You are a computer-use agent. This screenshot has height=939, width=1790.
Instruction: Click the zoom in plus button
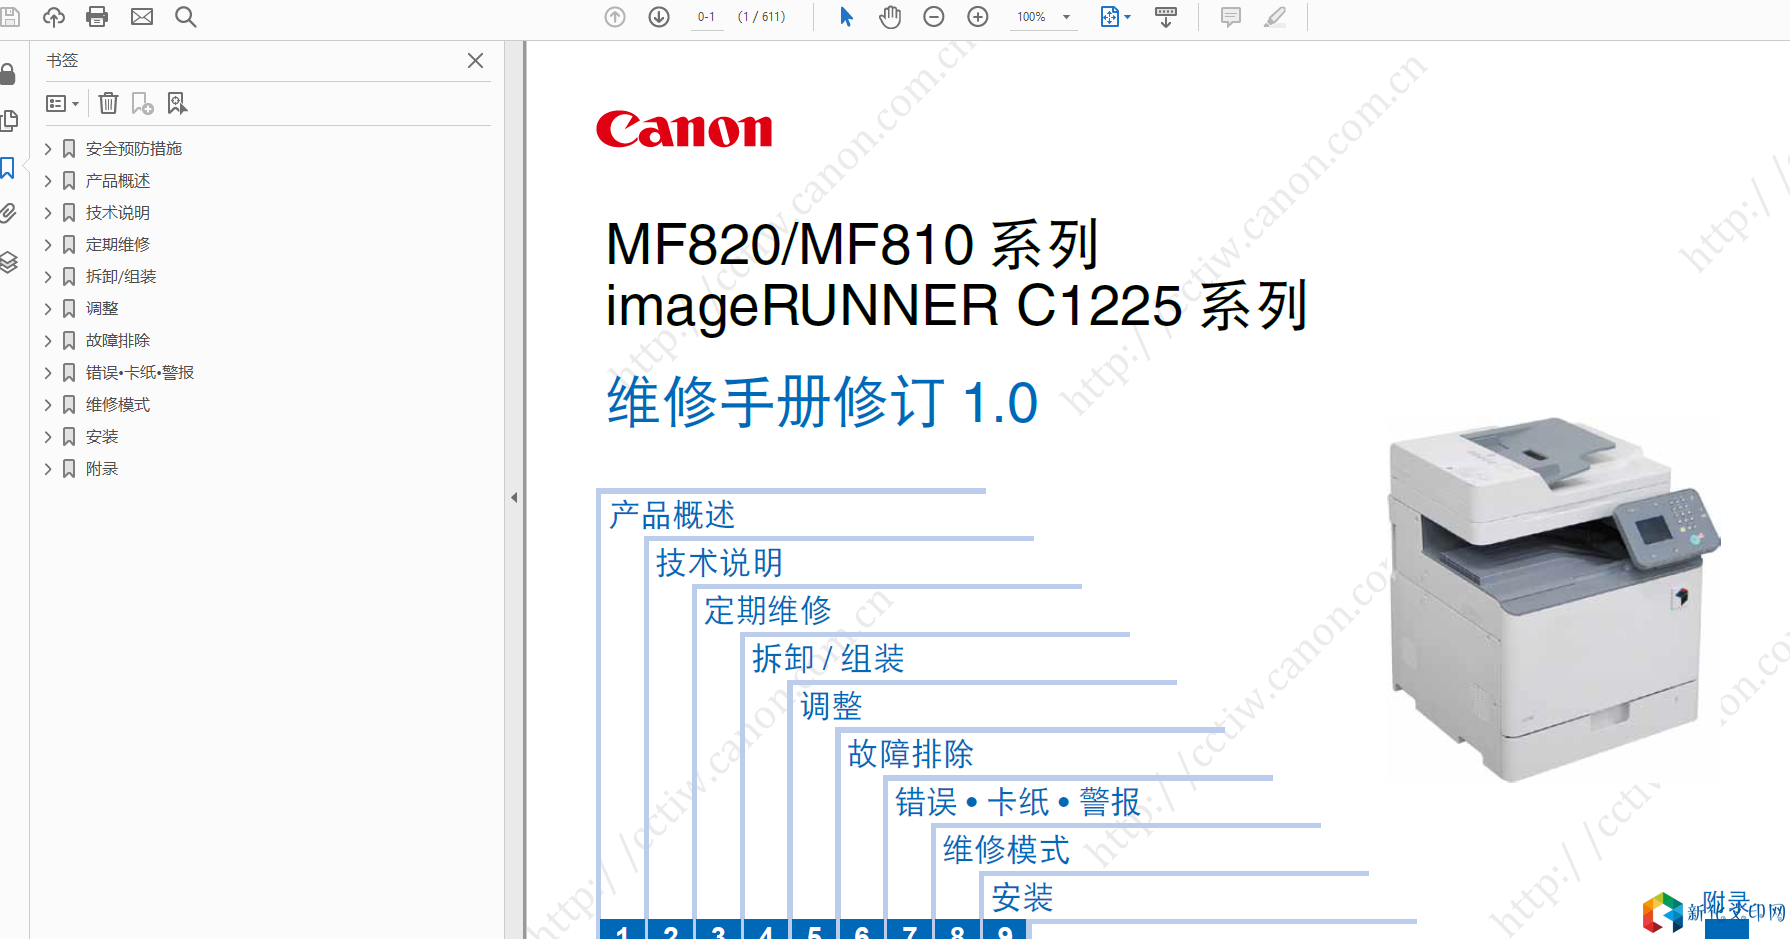[x=978, y=17]
